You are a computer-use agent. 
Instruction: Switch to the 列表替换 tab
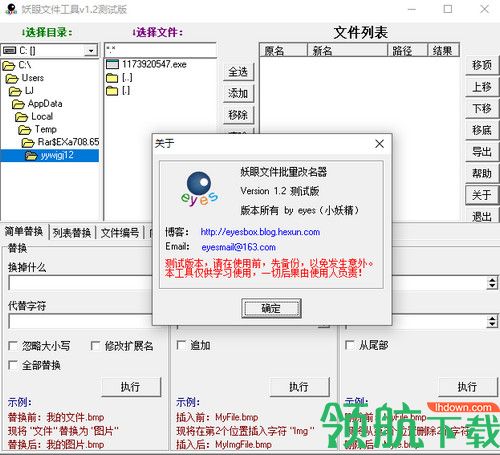(72, 232)
